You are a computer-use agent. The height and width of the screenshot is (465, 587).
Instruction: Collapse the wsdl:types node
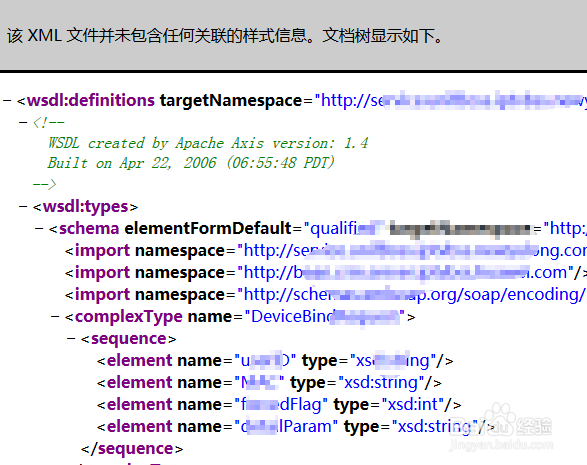pyautogui.click(x=23, y=206)
